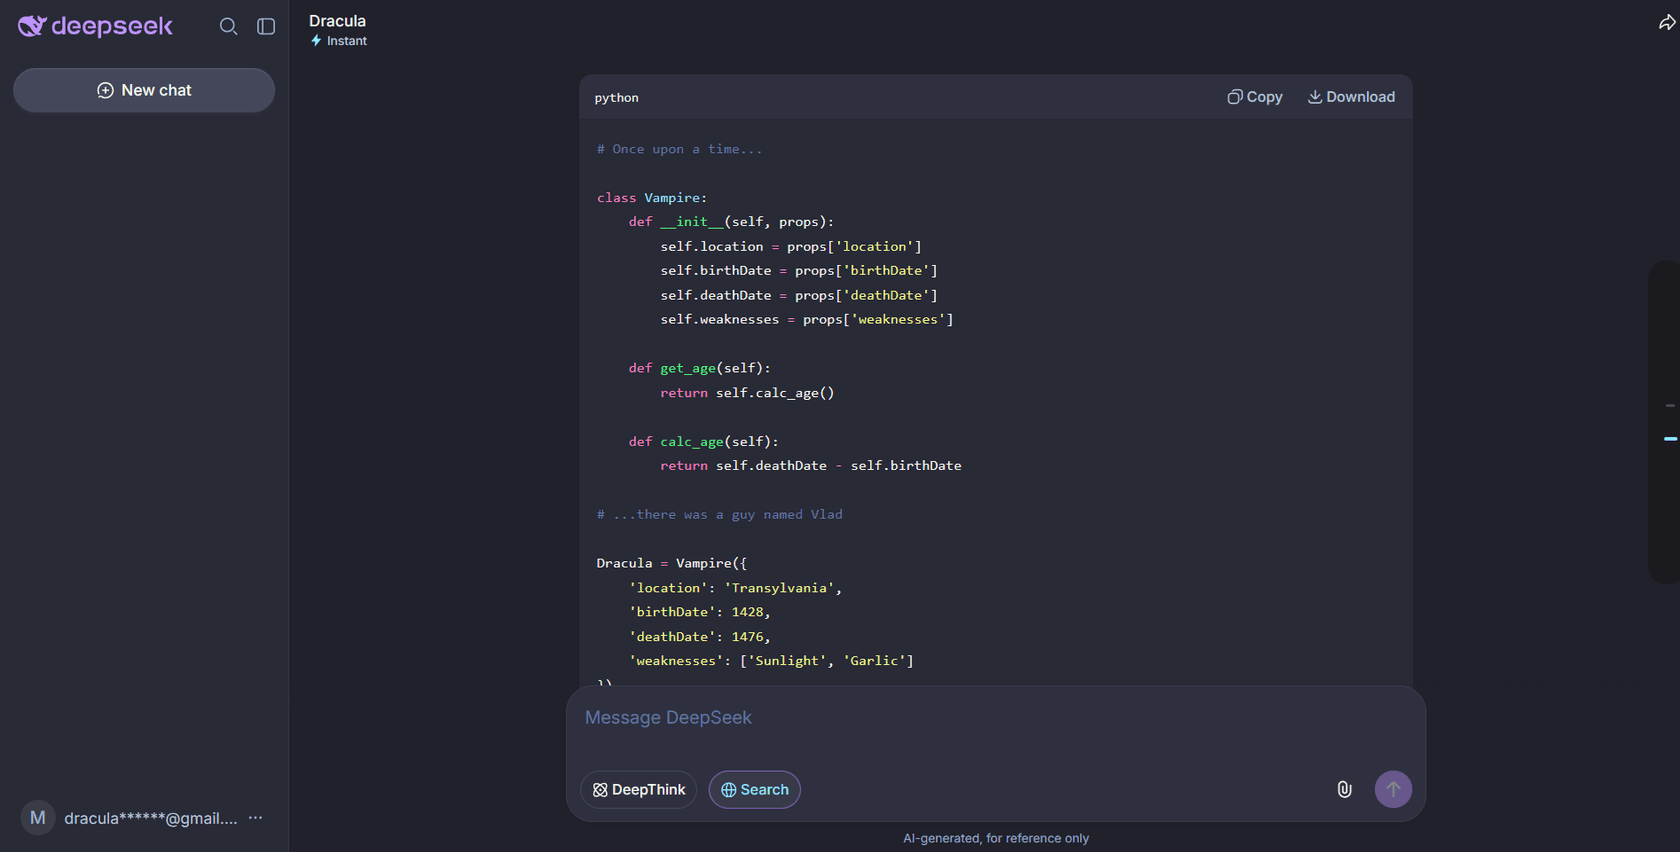Viewport: 1680px width, 852px height.
Task: Download the python code block
Action: (x=1351, y=97)
